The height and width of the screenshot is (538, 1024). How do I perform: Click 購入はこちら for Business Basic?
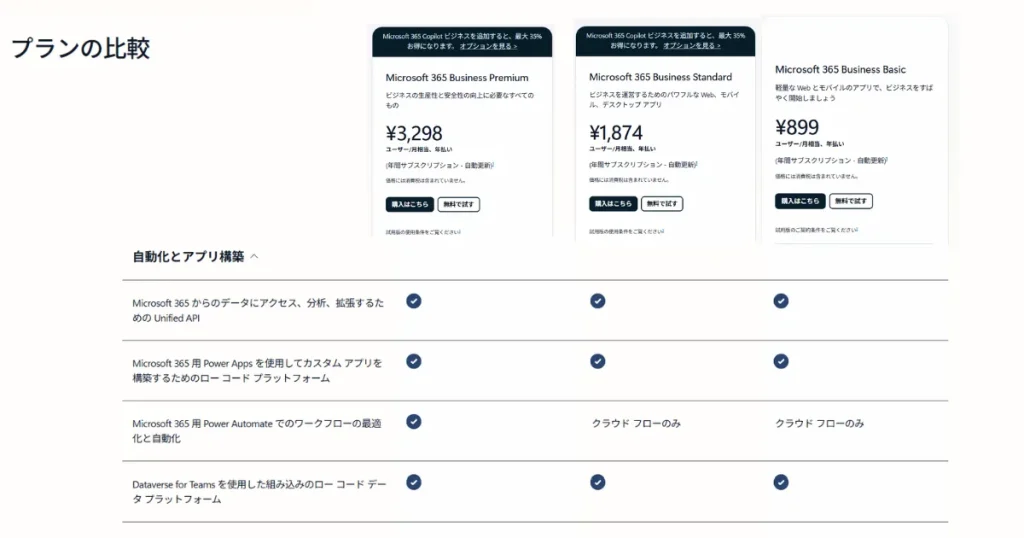[800, 201]
